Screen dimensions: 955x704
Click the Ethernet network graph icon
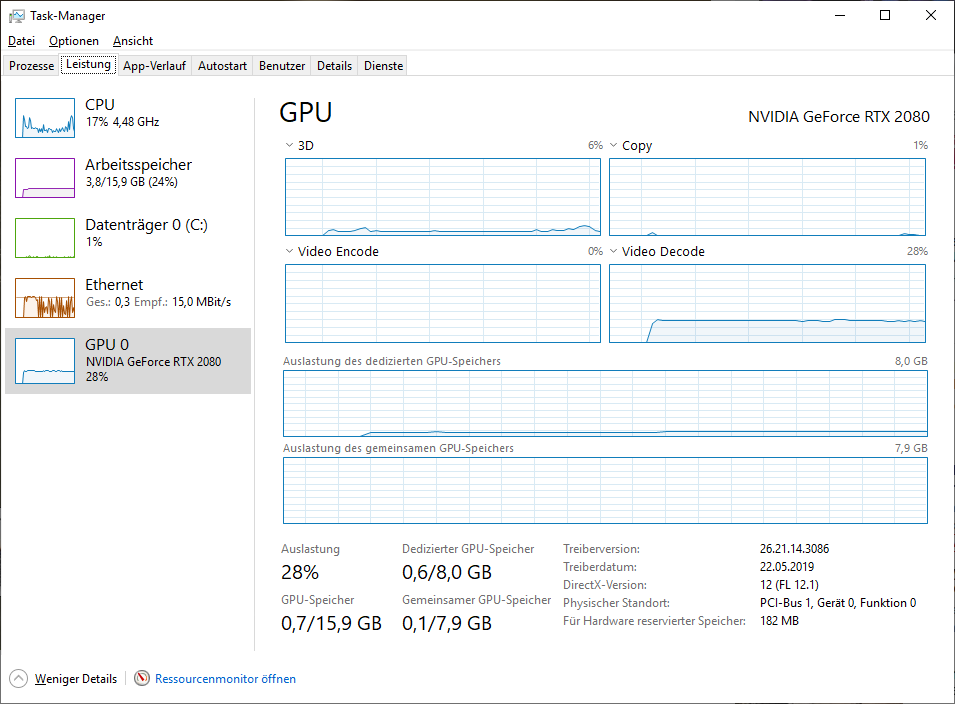(45, 298)
